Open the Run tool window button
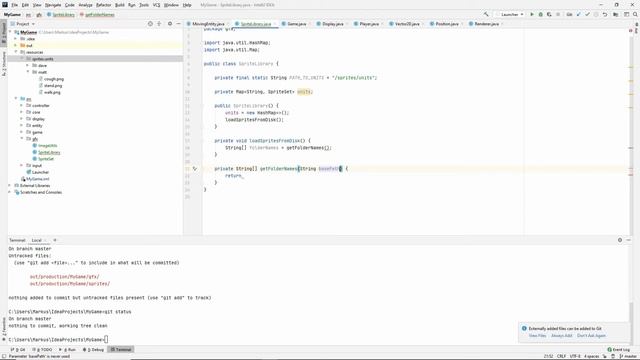This screenshot has width=640, height=360. (x=68, y=349)
